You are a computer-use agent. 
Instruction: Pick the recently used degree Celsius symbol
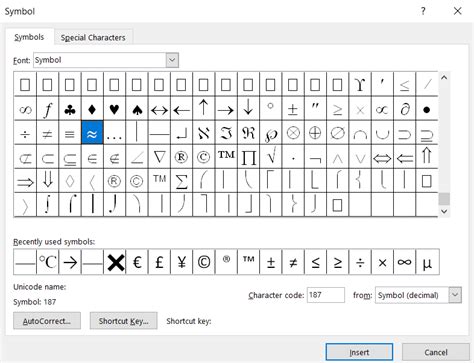pyautogui.click(x=48, y=262)
